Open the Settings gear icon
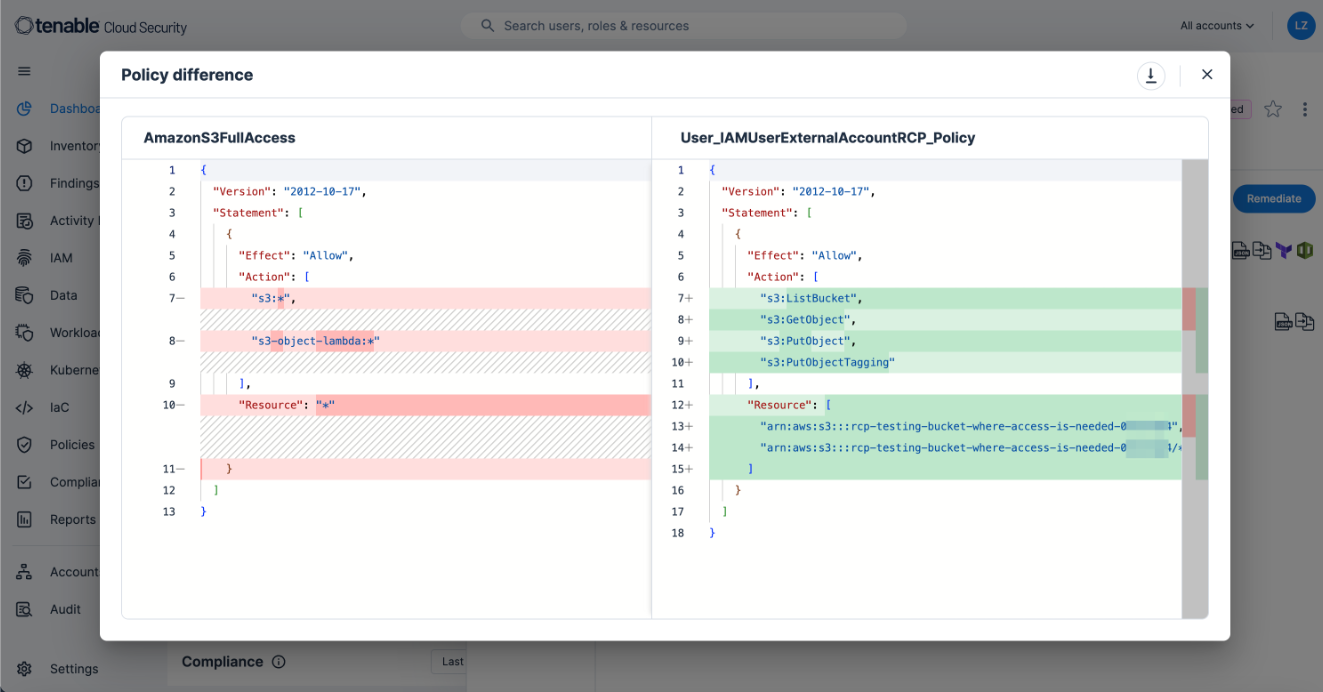The width and height of the screenshot is (1323, 692). tap(25, 668)
